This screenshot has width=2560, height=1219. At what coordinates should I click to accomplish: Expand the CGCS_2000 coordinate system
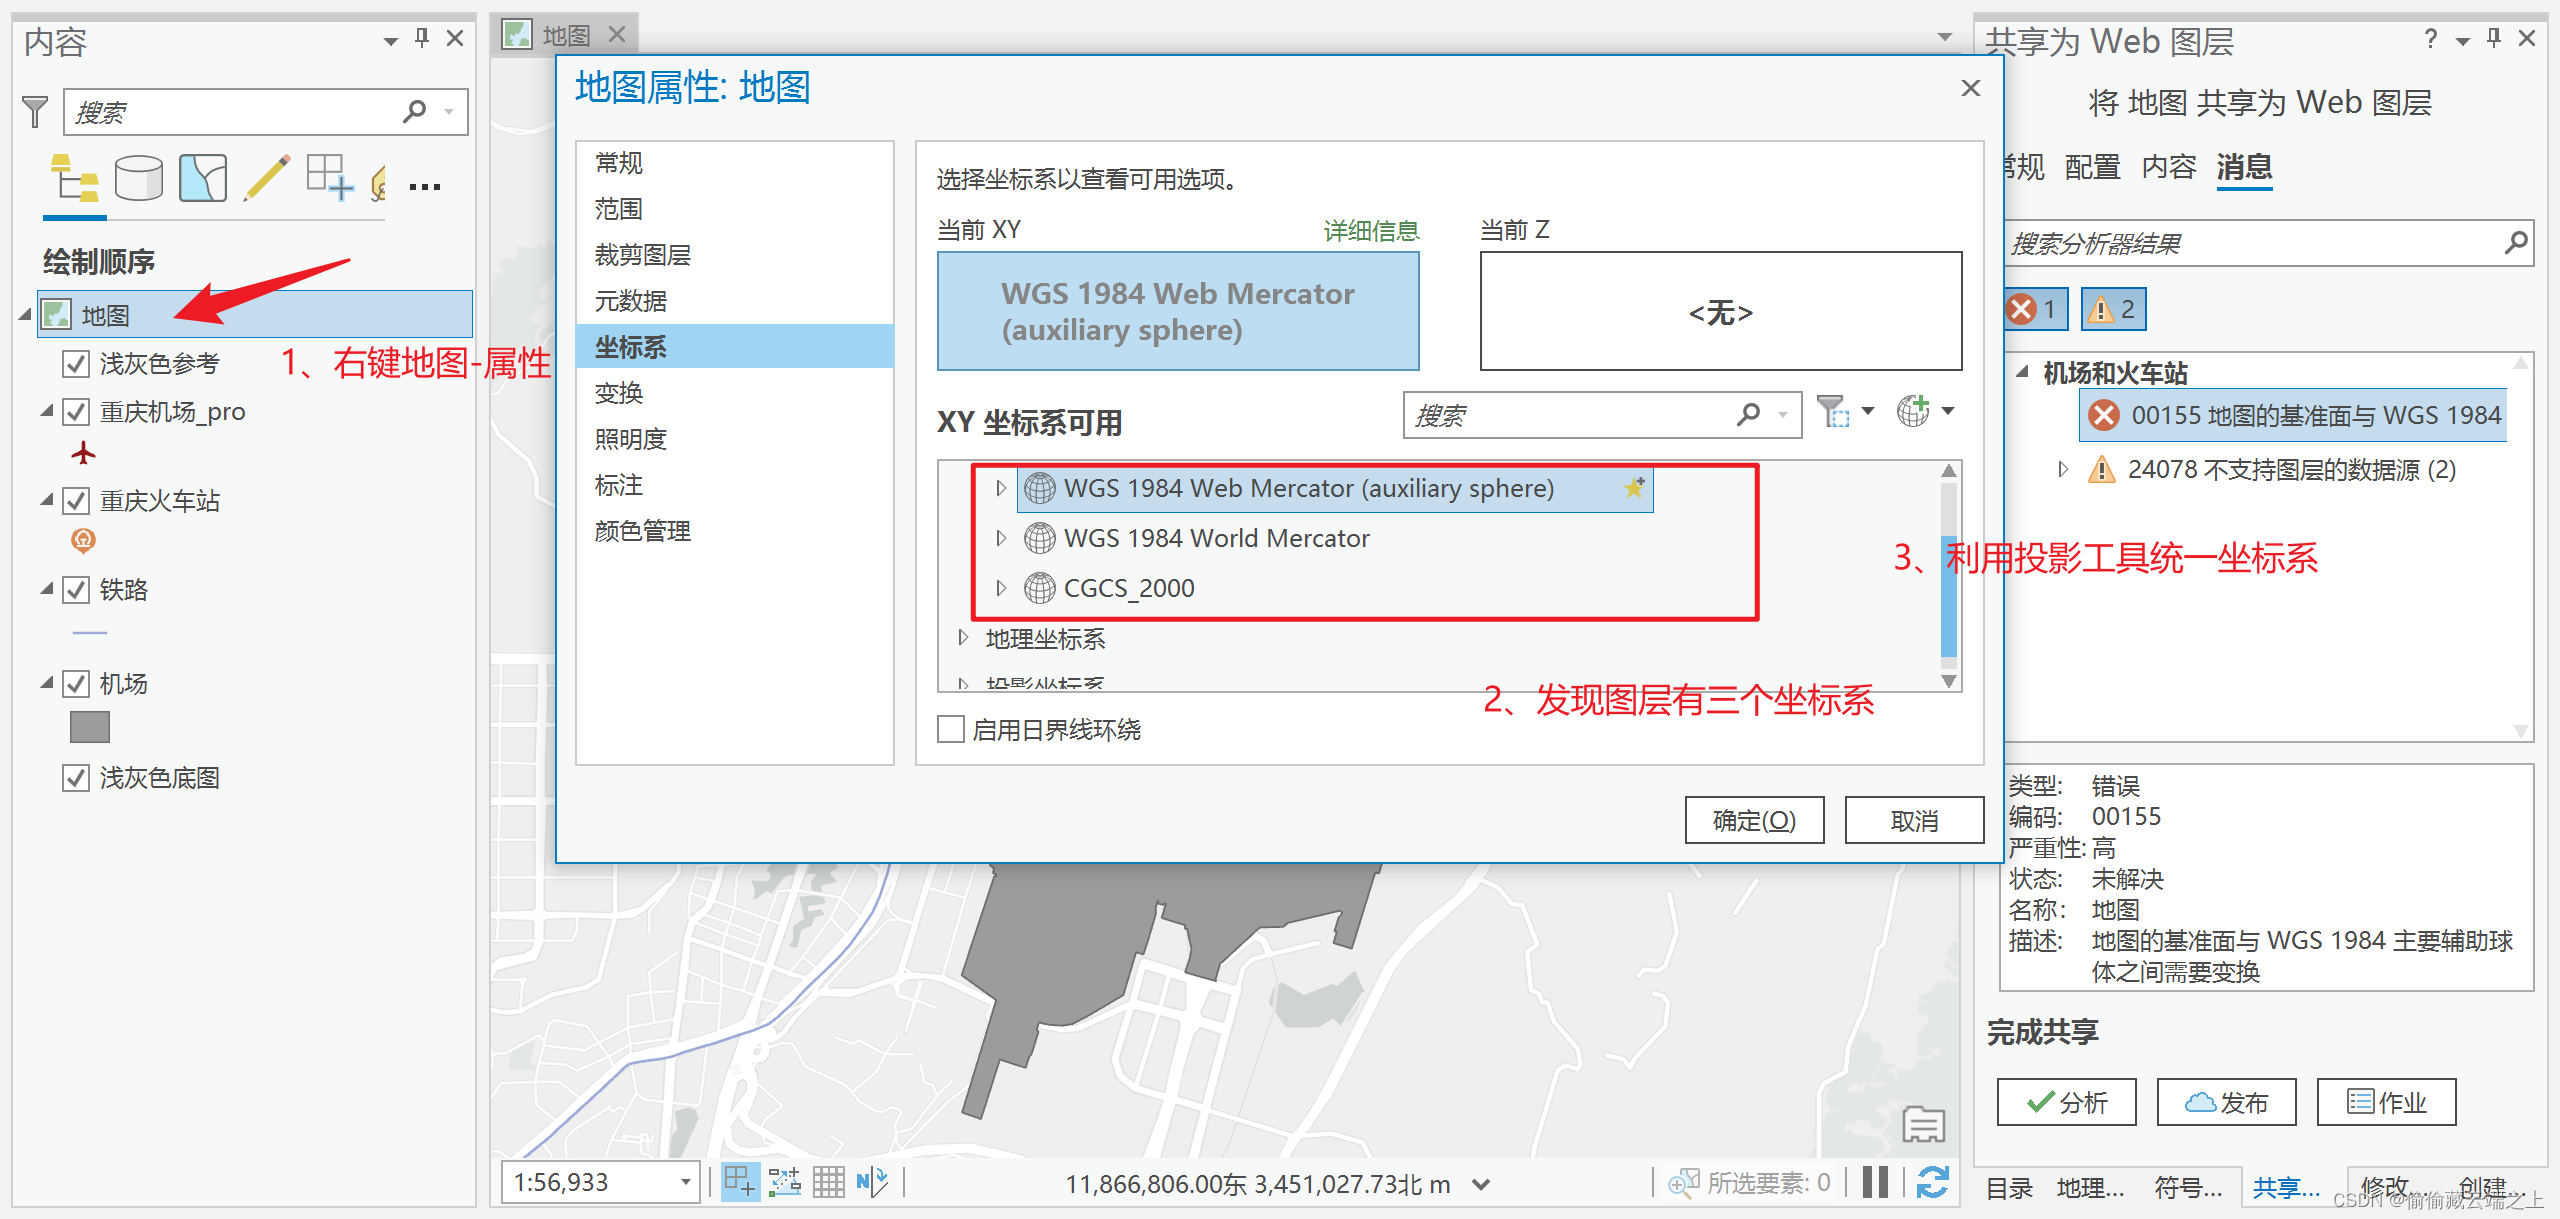click(x=1001, y=588)
